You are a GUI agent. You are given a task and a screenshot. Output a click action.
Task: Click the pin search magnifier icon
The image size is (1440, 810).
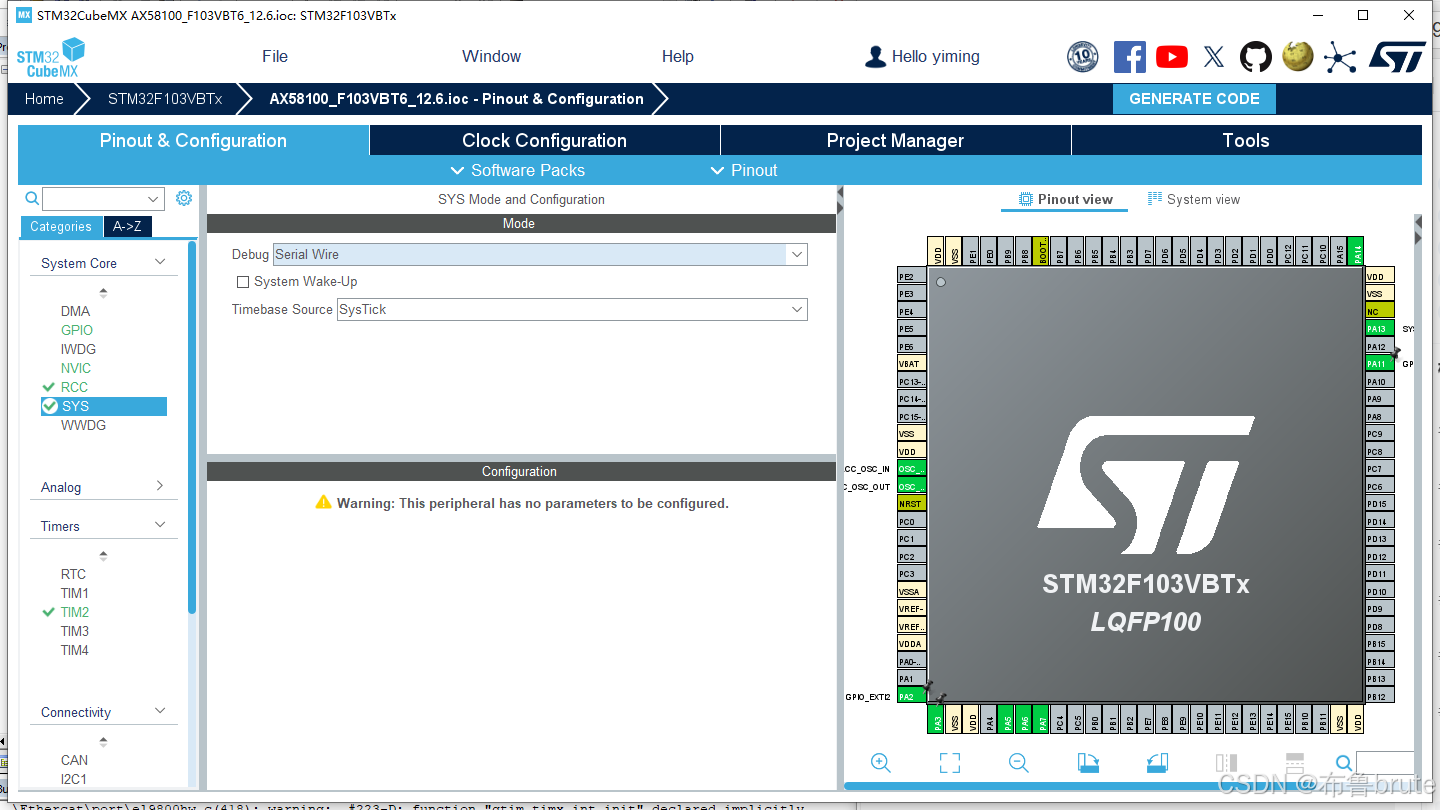click(x=1344, y=763)
